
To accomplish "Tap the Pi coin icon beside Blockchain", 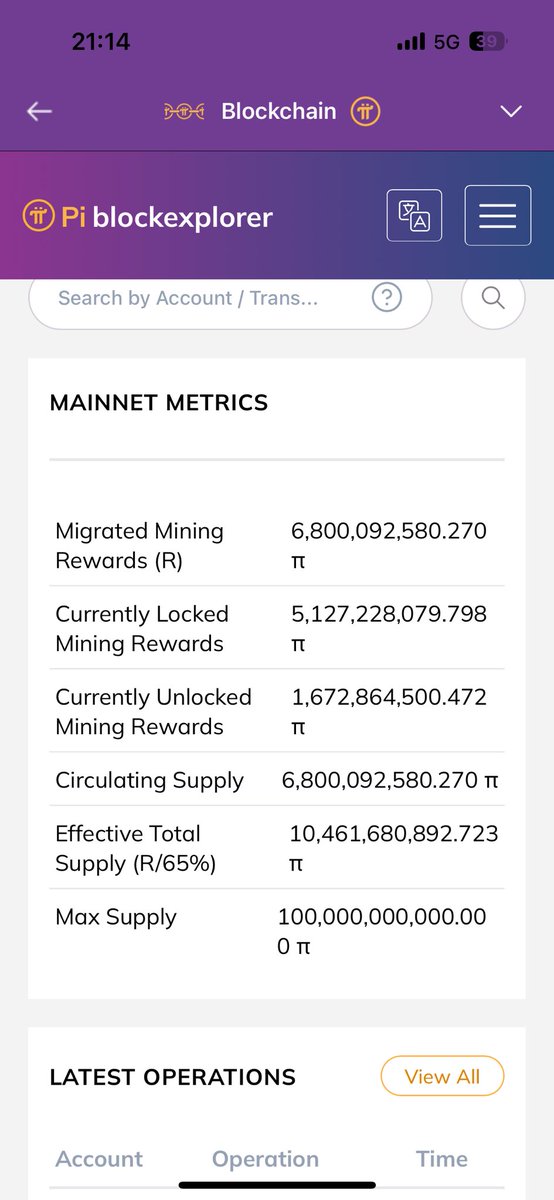I will click(365, 111).
